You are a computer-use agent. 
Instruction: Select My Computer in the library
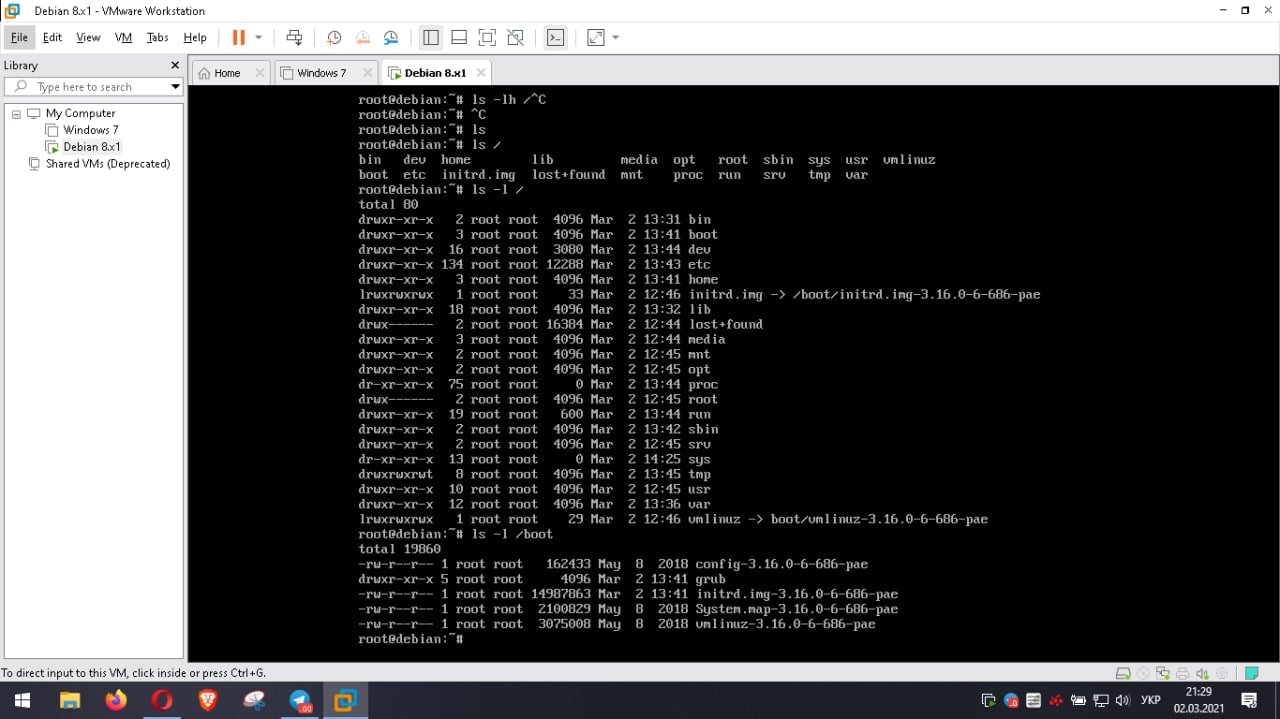[80, 114]
